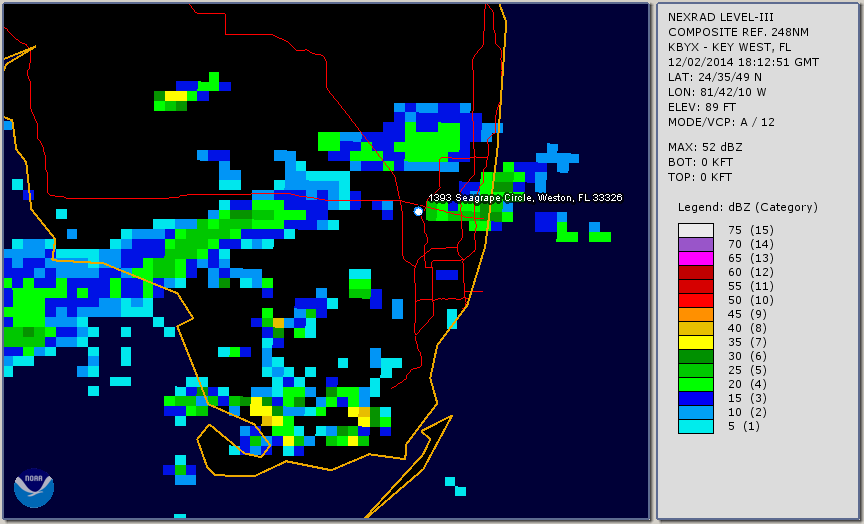
Task: Click the MAX: 52 dBZ value
Action: coord(705,147)
